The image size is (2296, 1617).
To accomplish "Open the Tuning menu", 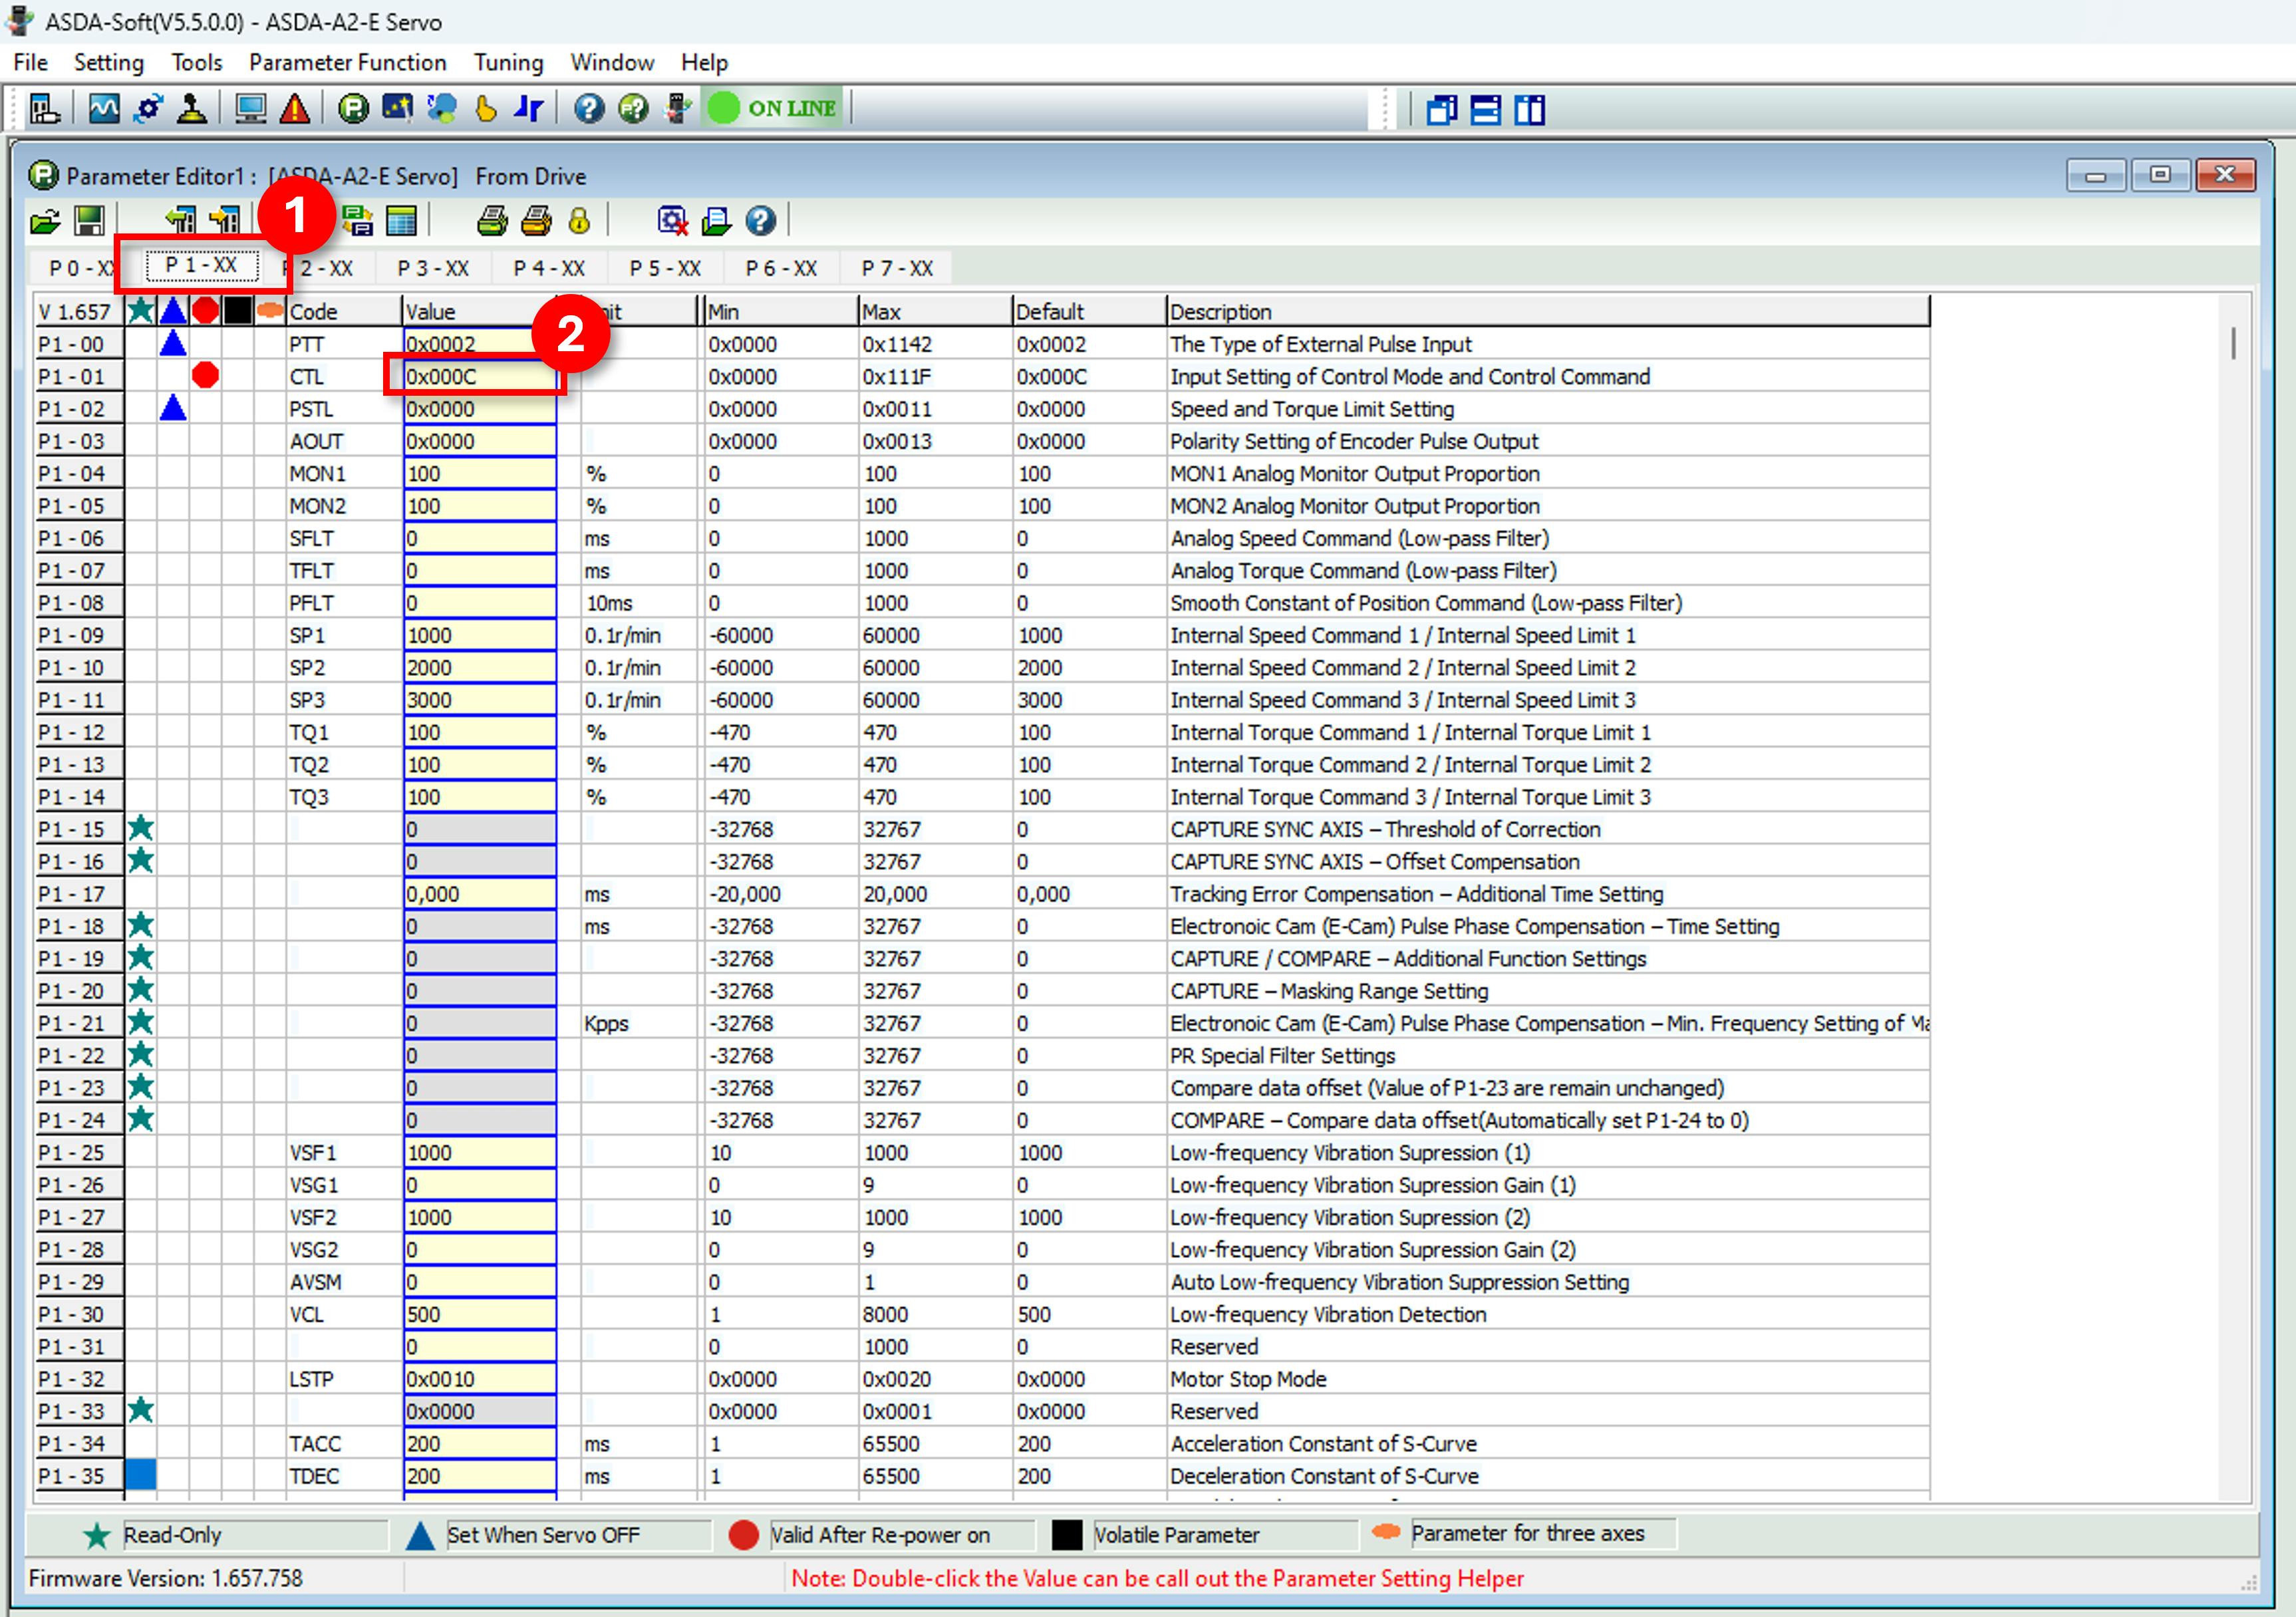I will click(508, 62).
